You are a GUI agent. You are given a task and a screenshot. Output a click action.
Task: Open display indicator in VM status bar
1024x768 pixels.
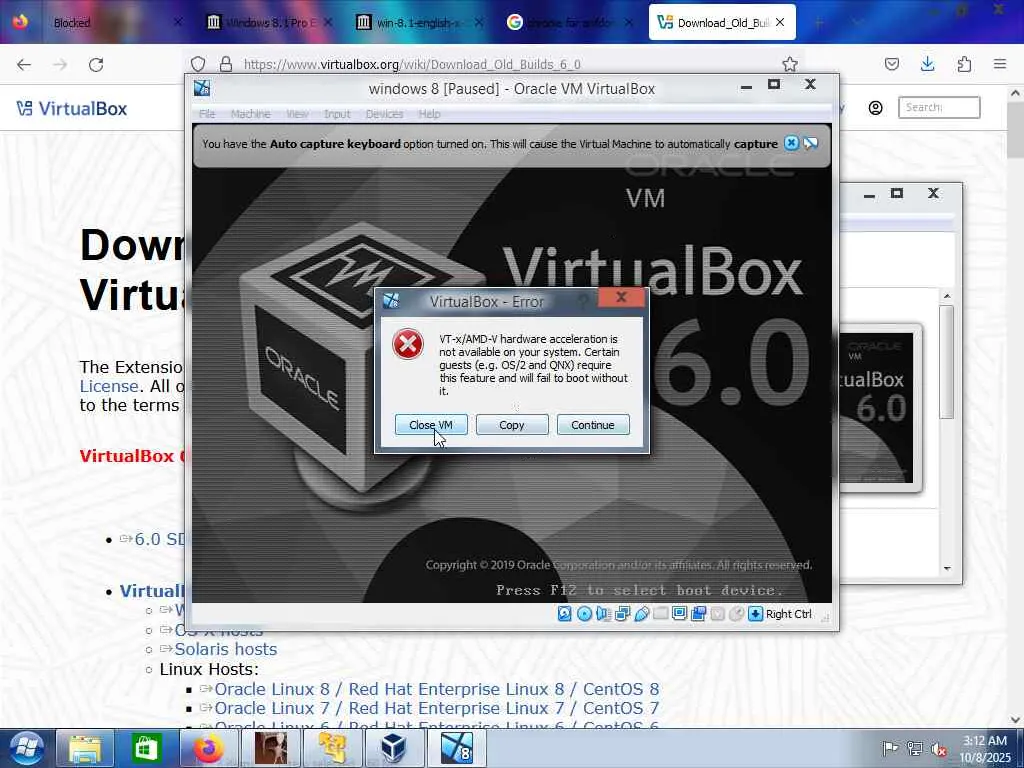coord(679,614)
